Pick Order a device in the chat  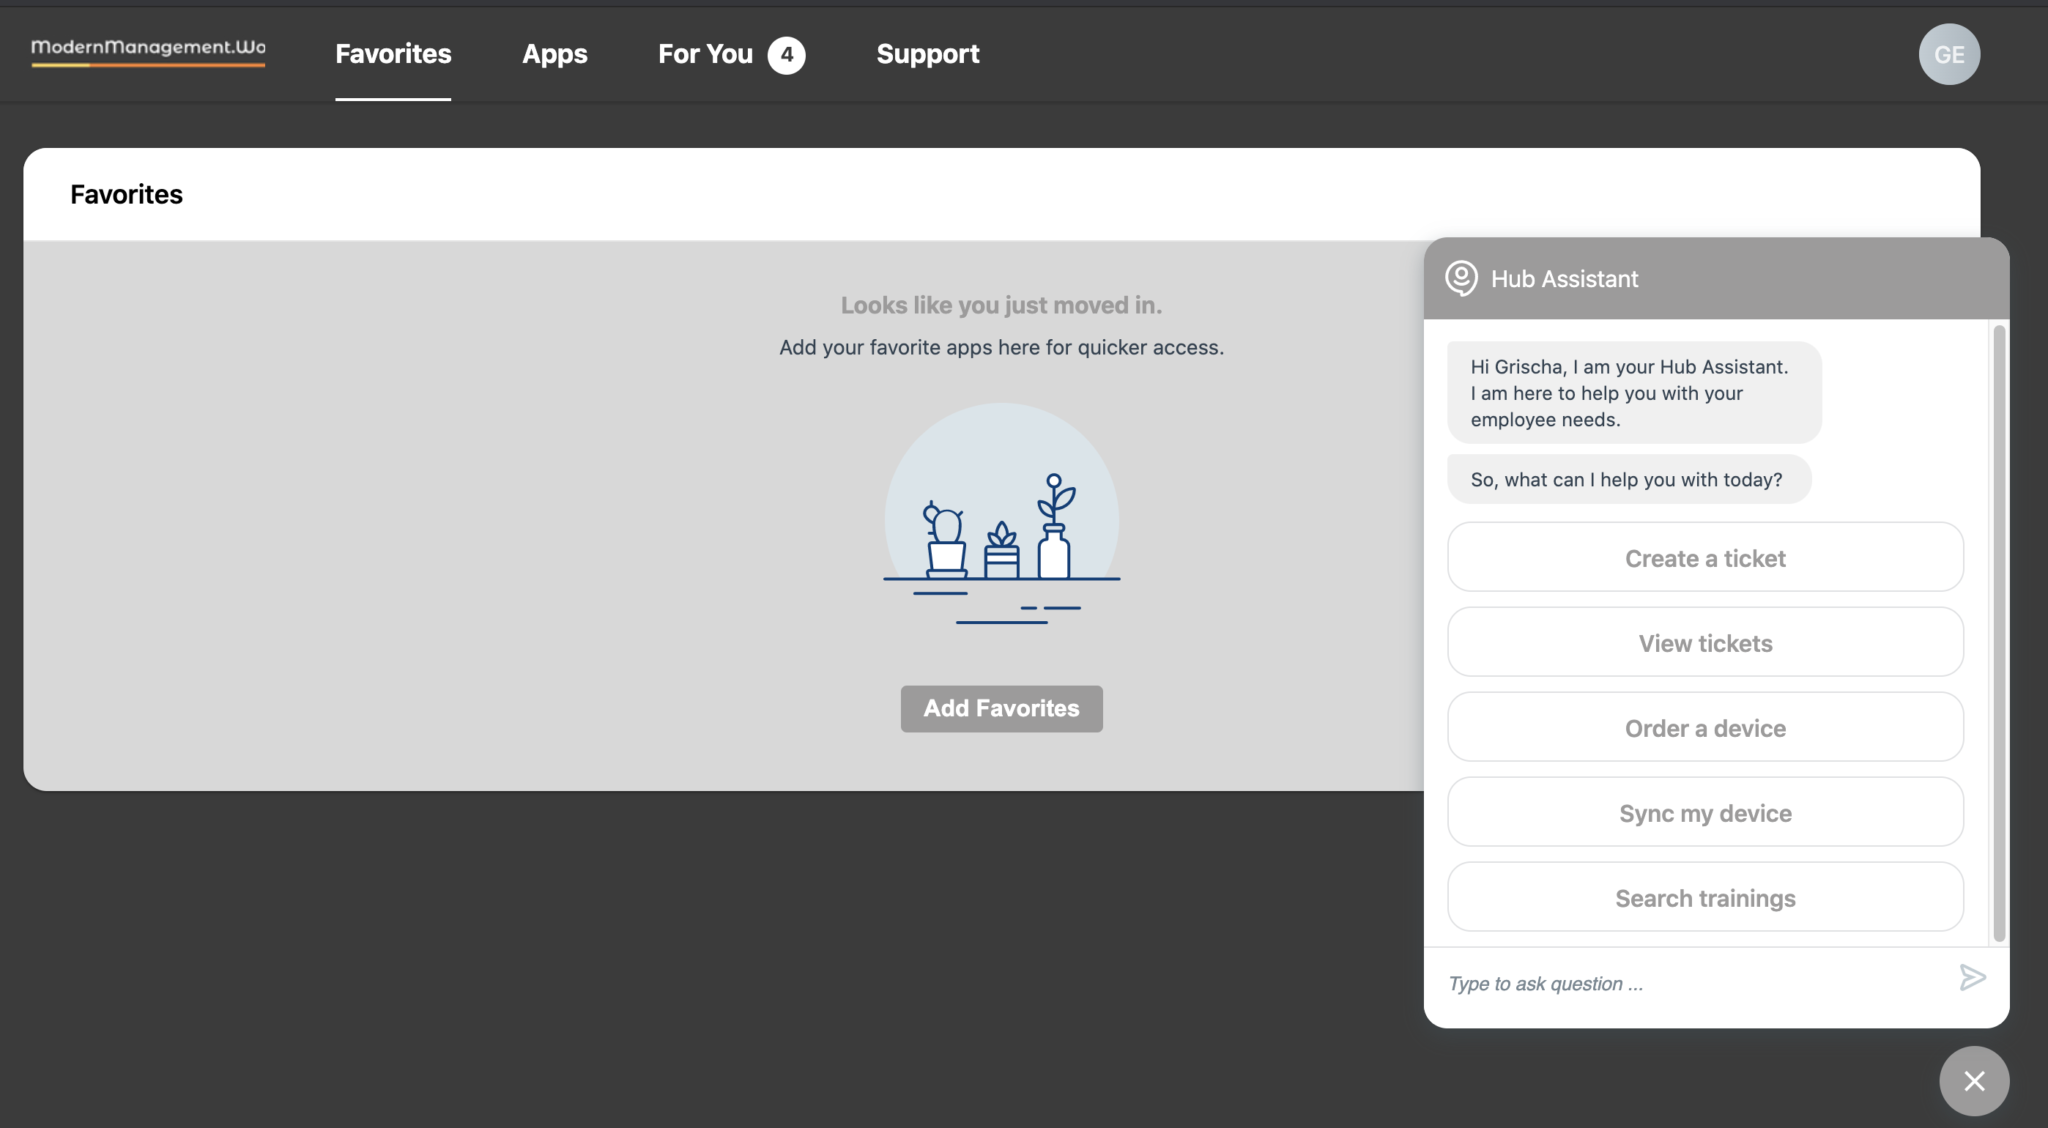pyautogui.click(x=1704, y=727)
